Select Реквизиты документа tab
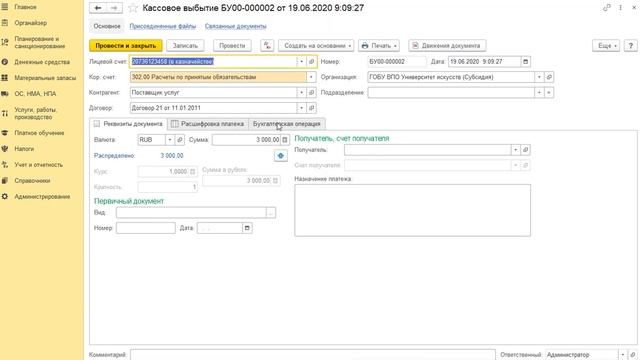This screenshot has width=640, height=360. pyautogui.click(x=129, y=124)
